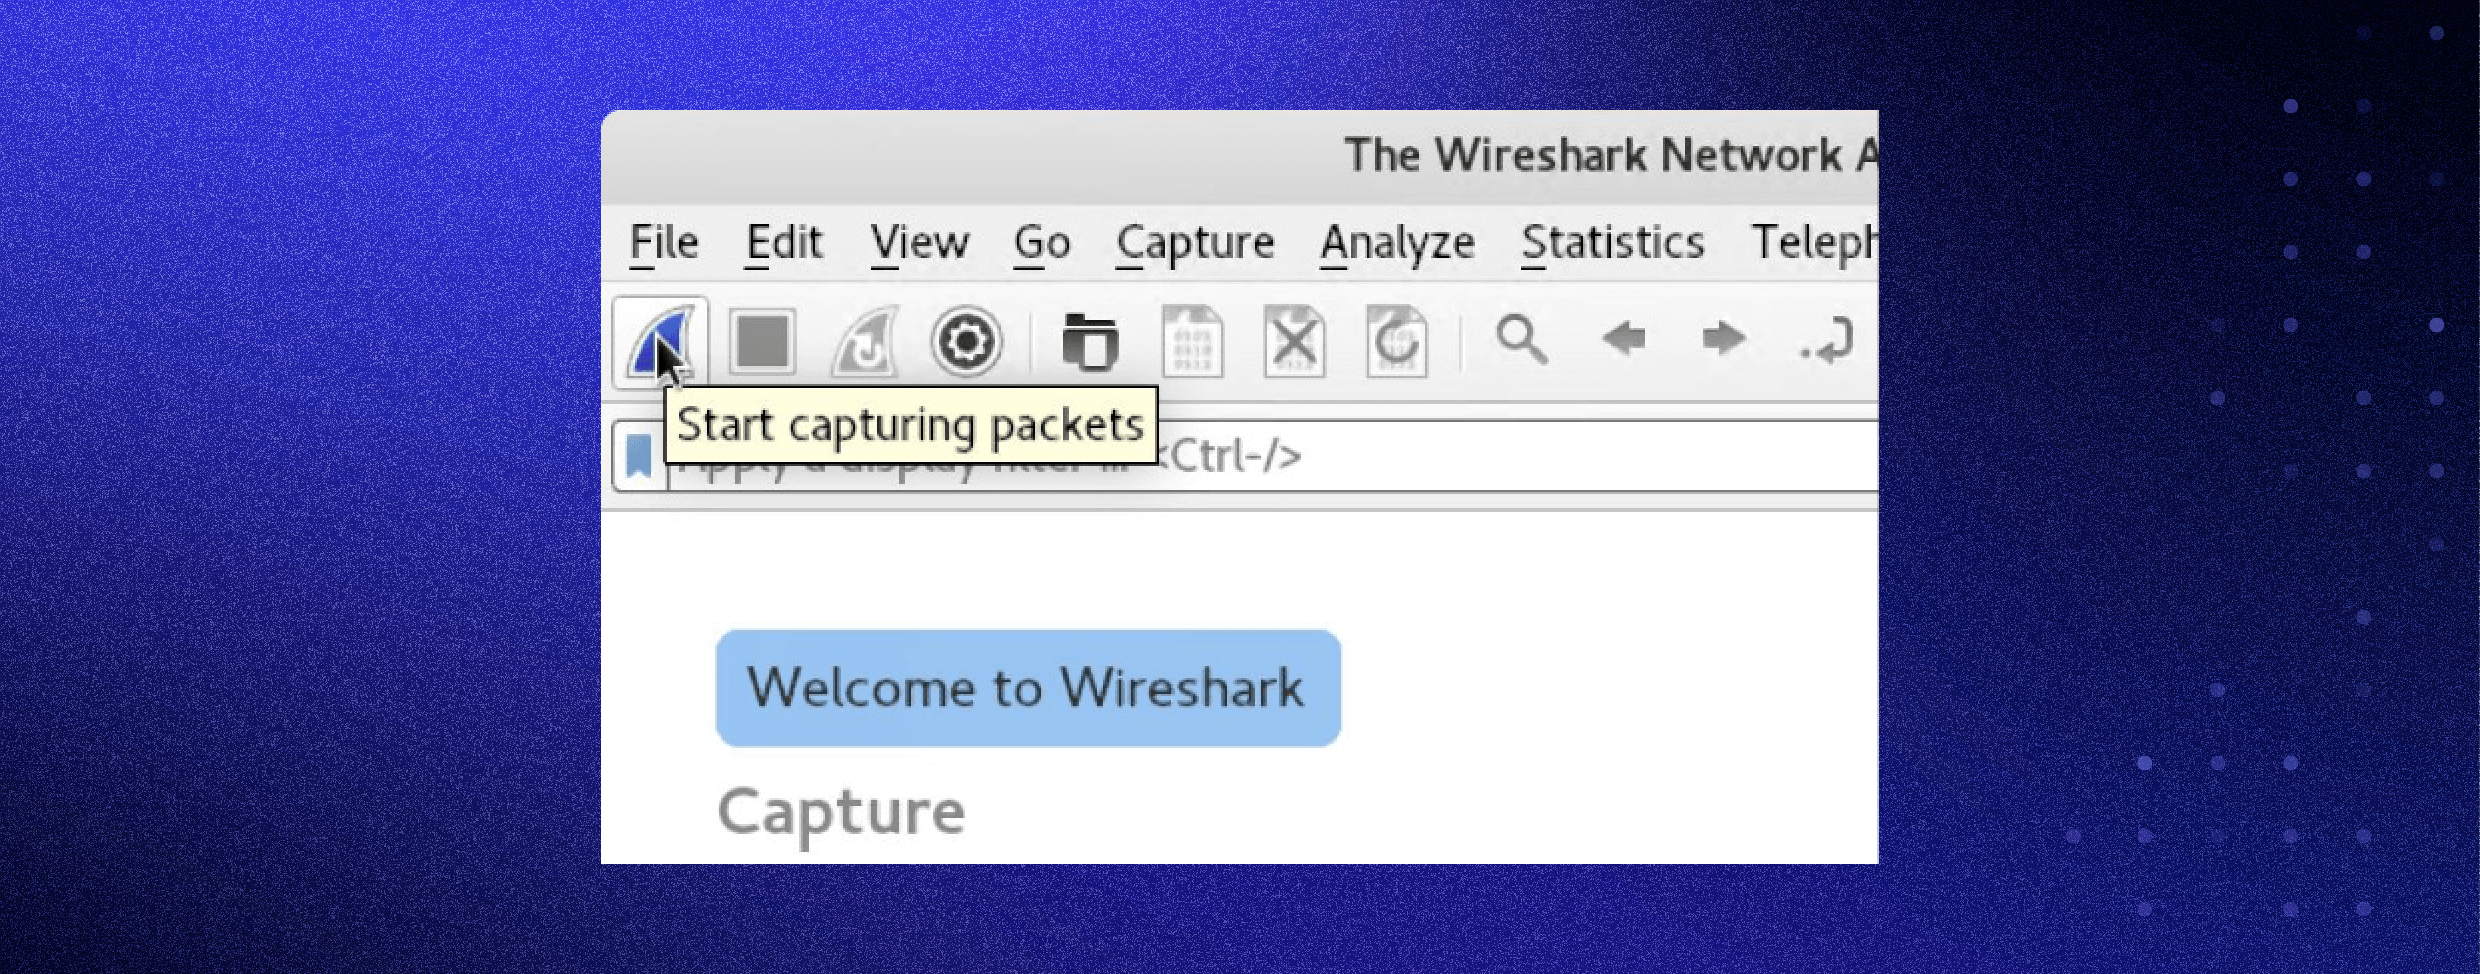
Task: Stop capturing packets with the square icon
Action: tap(762, 342)
